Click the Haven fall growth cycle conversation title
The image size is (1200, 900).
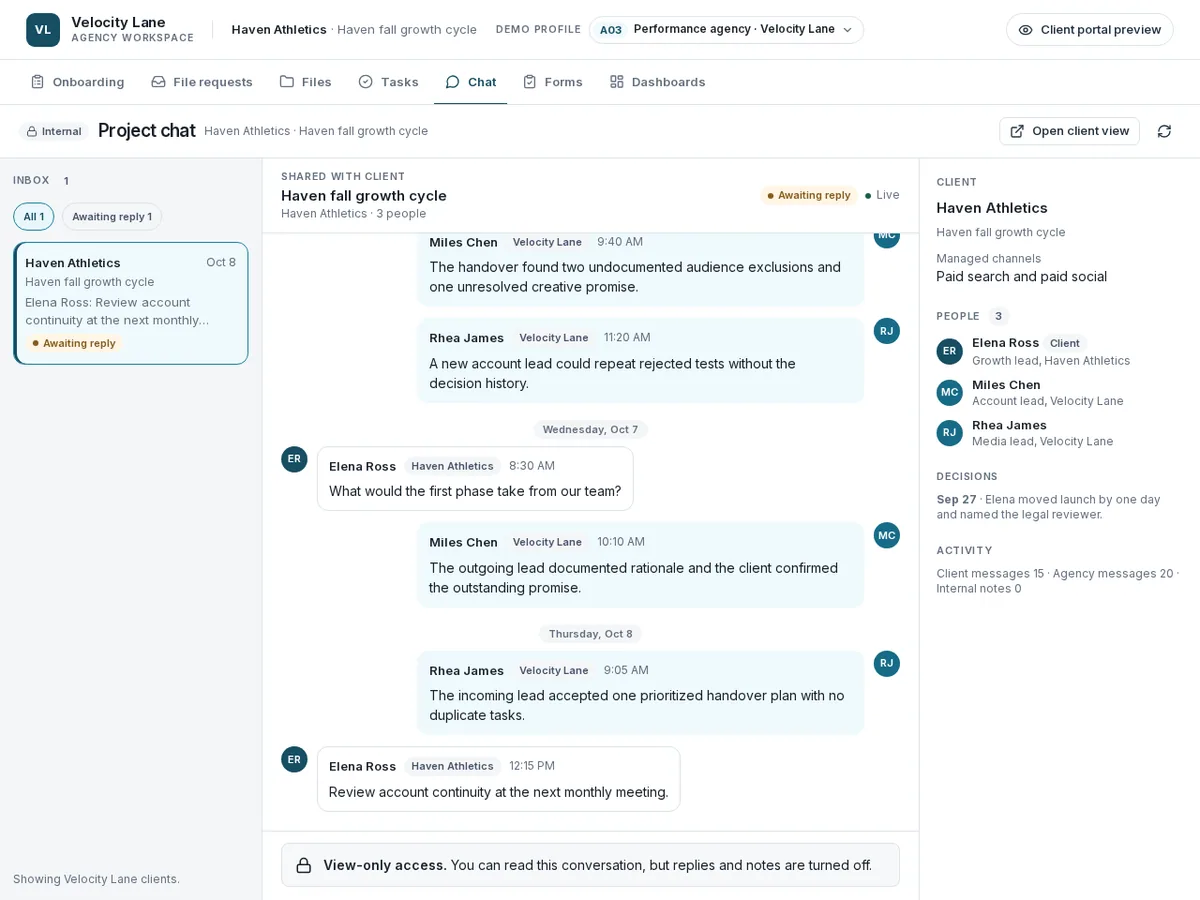[x=364, y=196]
